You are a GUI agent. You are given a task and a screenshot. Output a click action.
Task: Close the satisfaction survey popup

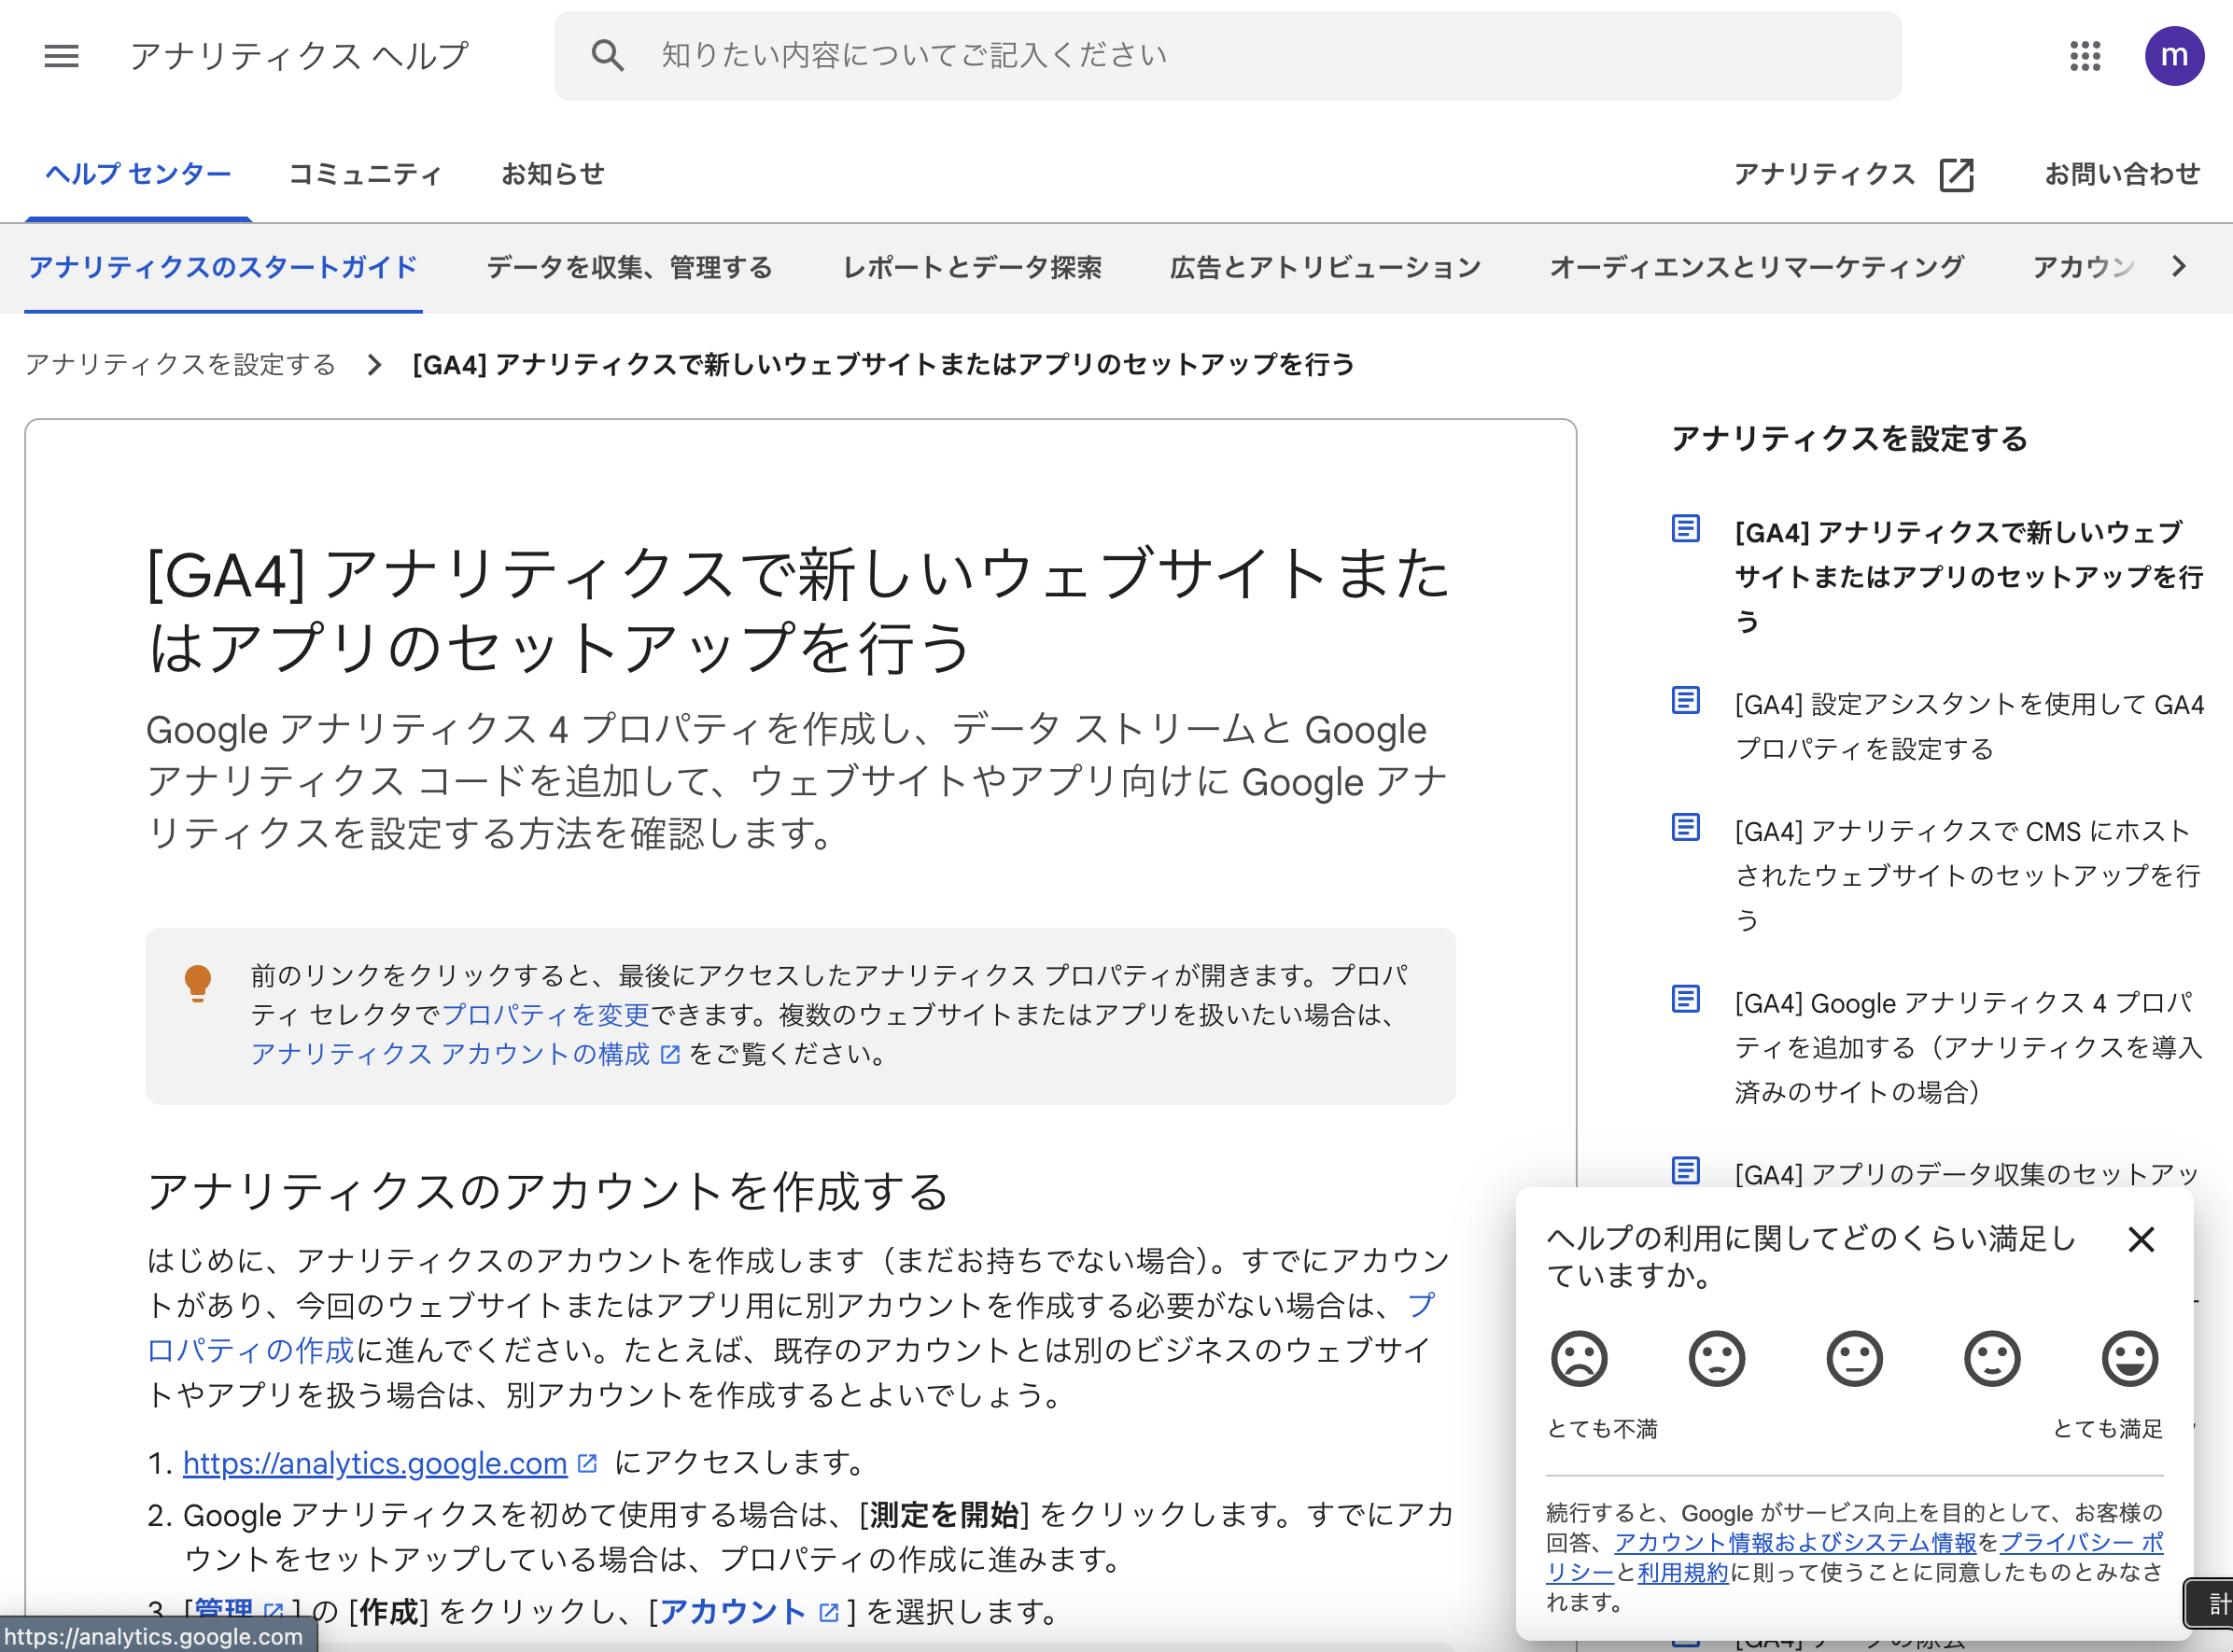tap(2141, 1240)
